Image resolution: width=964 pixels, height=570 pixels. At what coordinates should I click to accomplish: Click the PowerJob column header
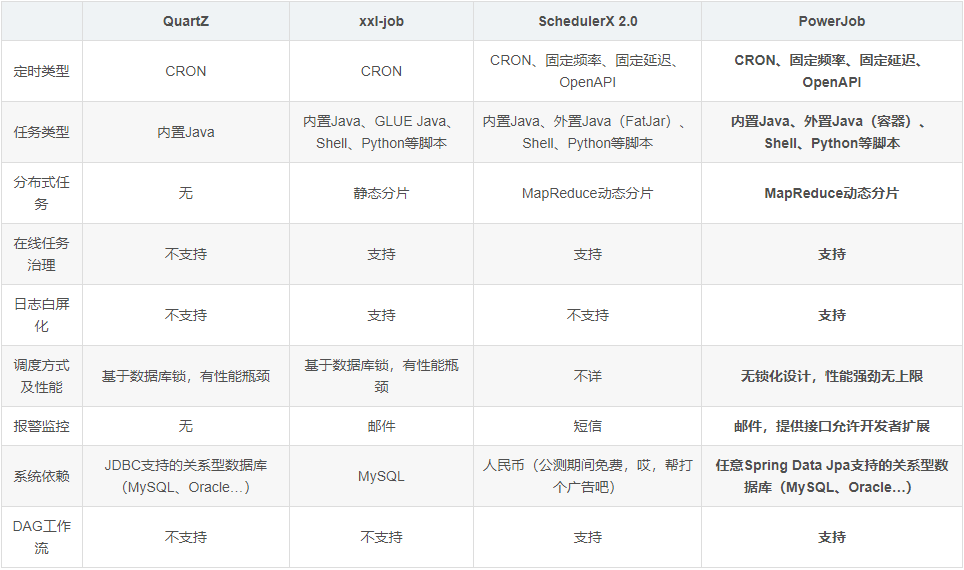831,22
